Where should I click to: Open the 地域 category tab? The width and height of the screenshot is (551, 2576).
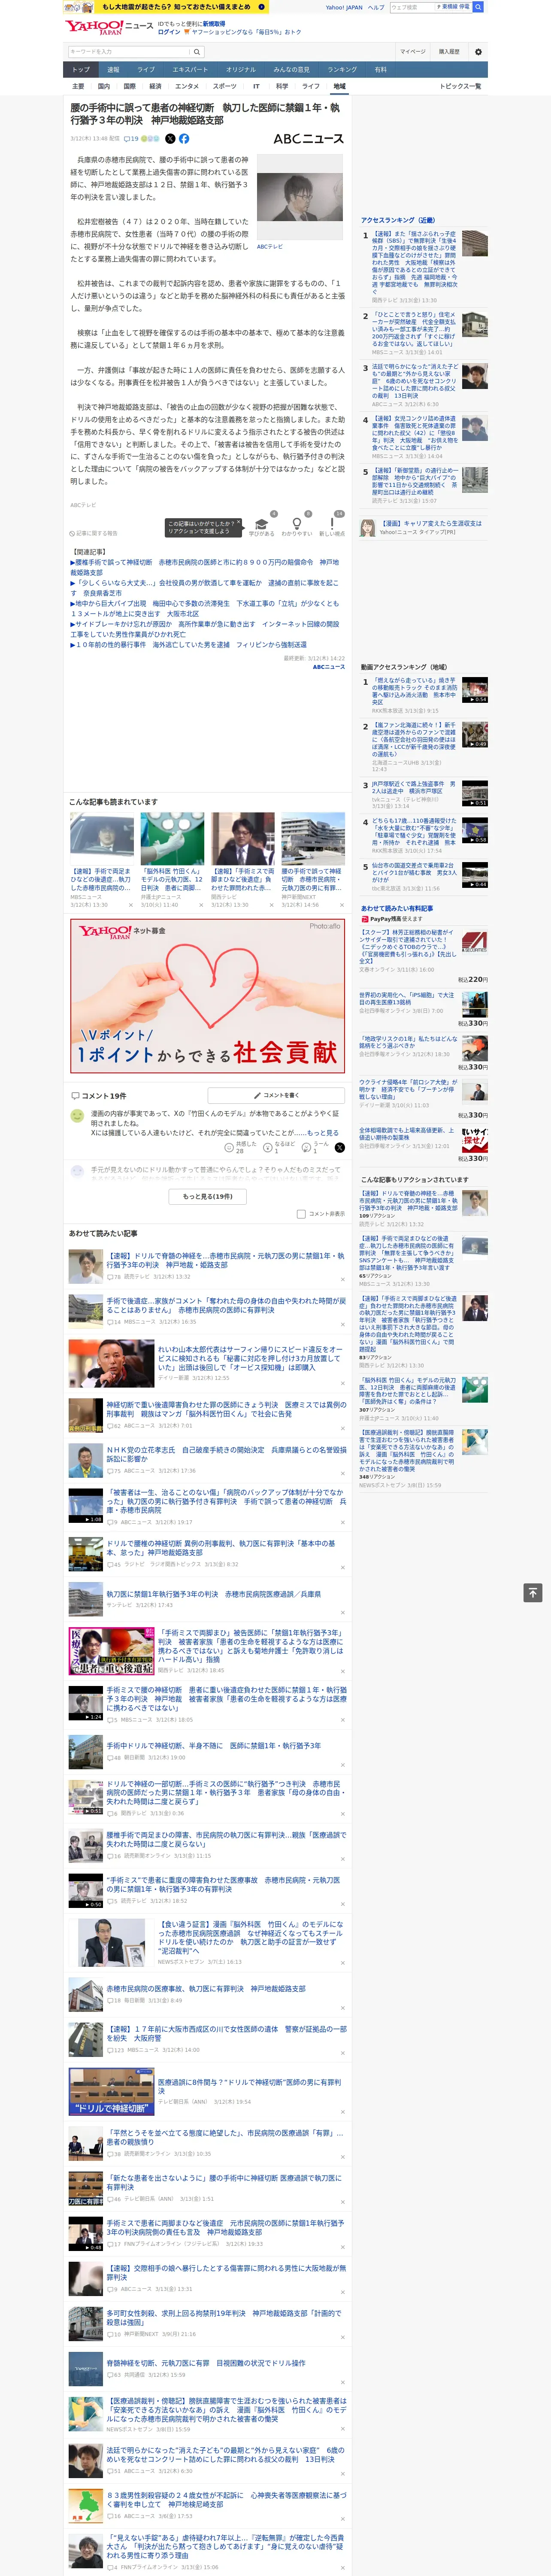[339, 86]
